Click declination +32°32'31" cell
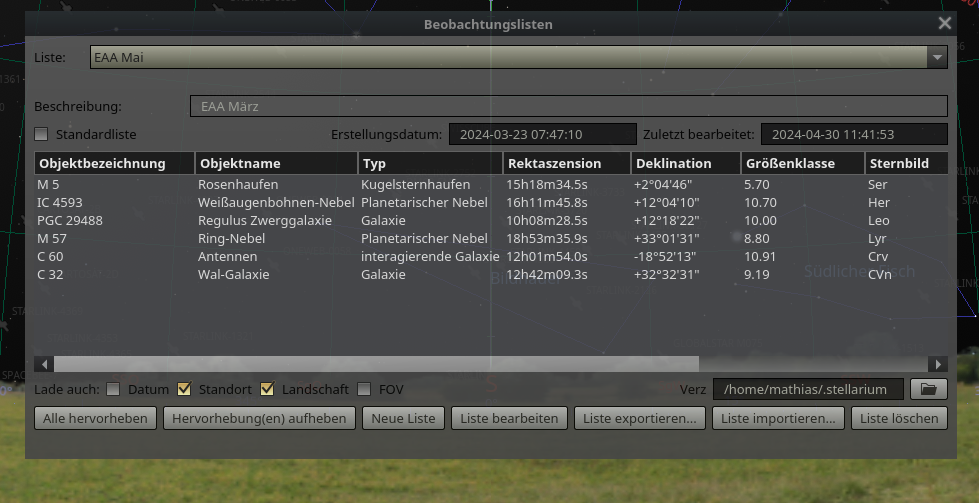This screenshot has width=979, height=503. [x=666, y=275]
